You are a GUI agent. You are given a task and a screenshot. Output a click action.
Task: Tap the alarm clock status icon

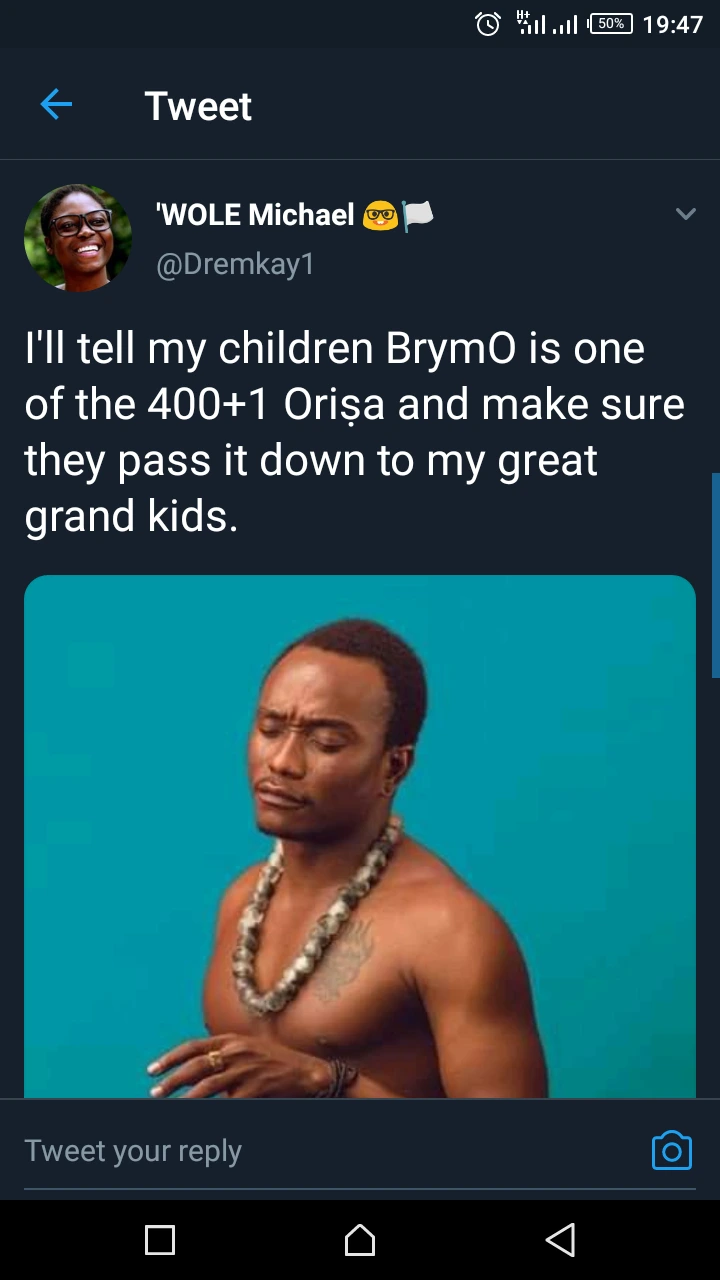click(x=488, y=24)
